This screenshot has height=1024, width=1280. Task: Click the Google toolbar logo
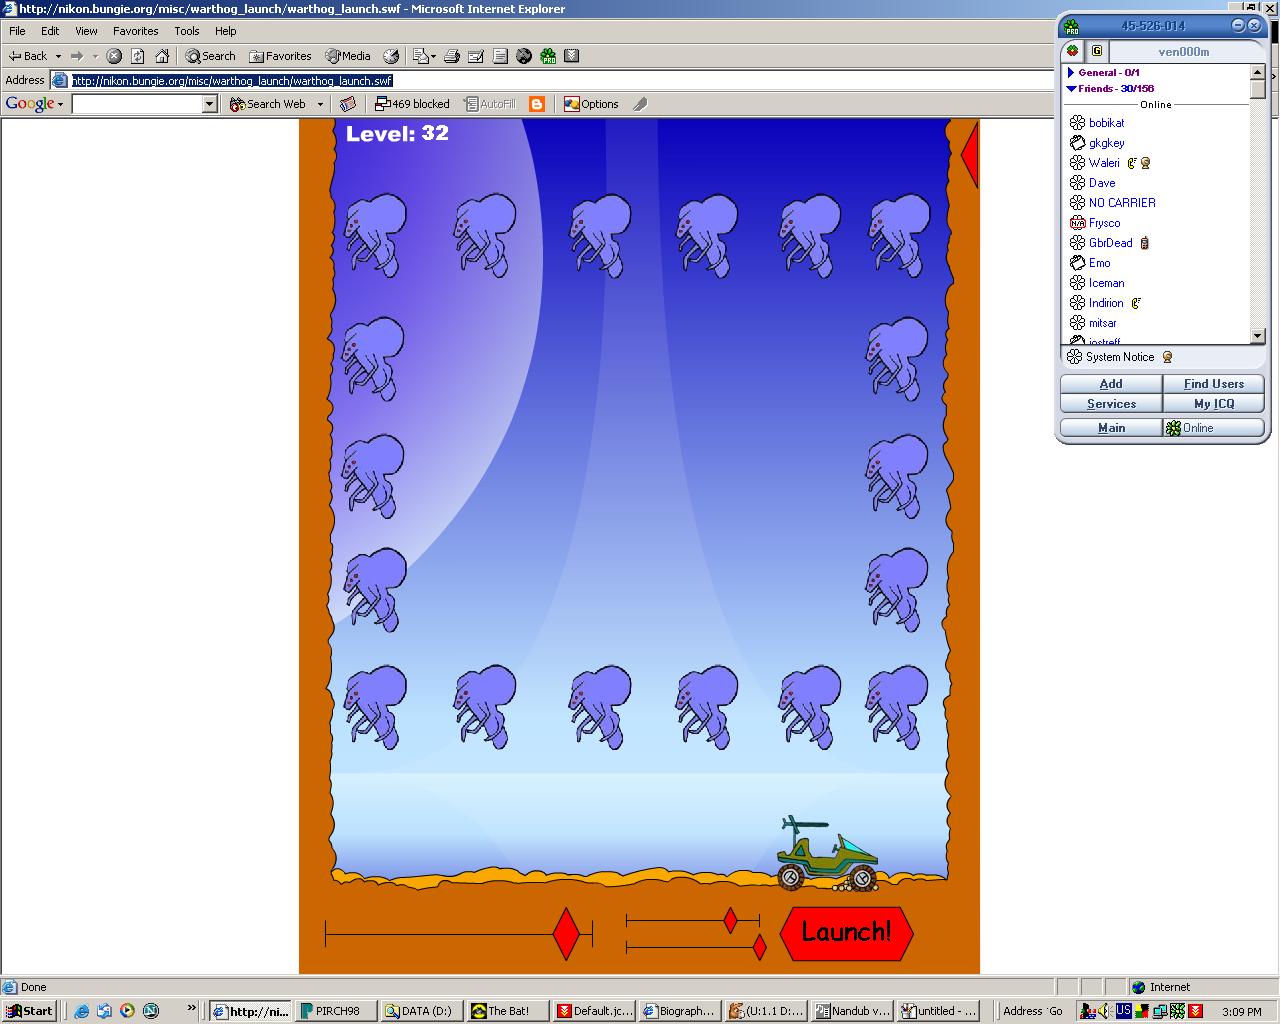click(x=29, y=104)
